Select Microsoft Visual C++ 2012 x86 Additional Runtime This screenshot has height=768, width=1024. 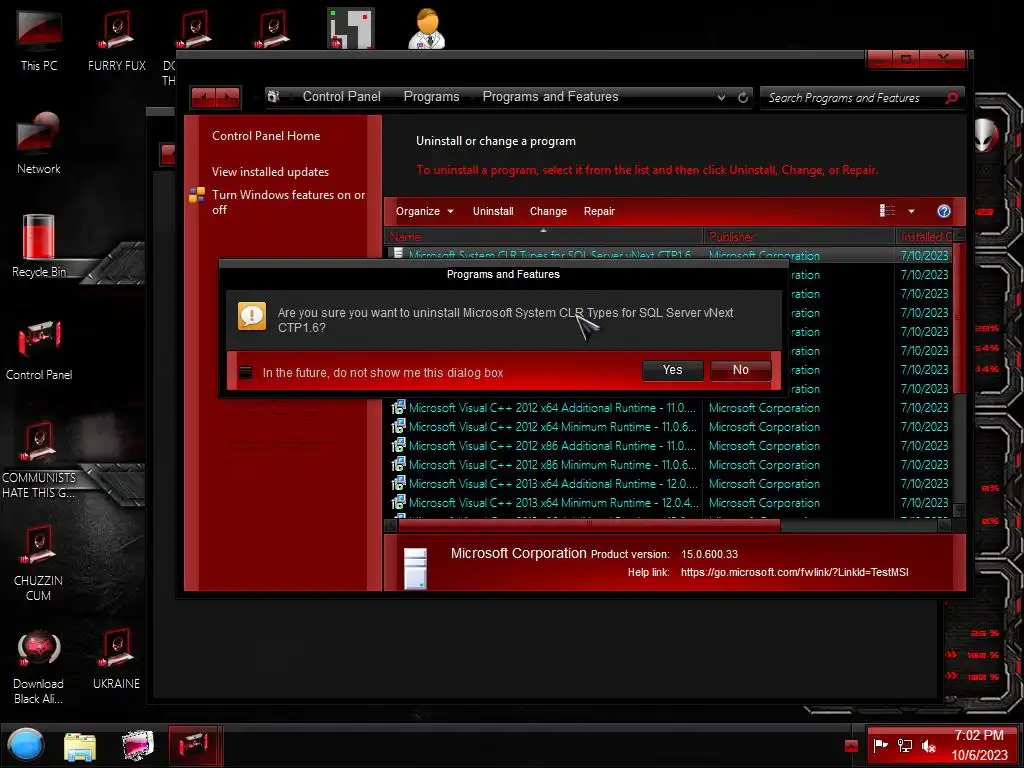coord(670,446)
